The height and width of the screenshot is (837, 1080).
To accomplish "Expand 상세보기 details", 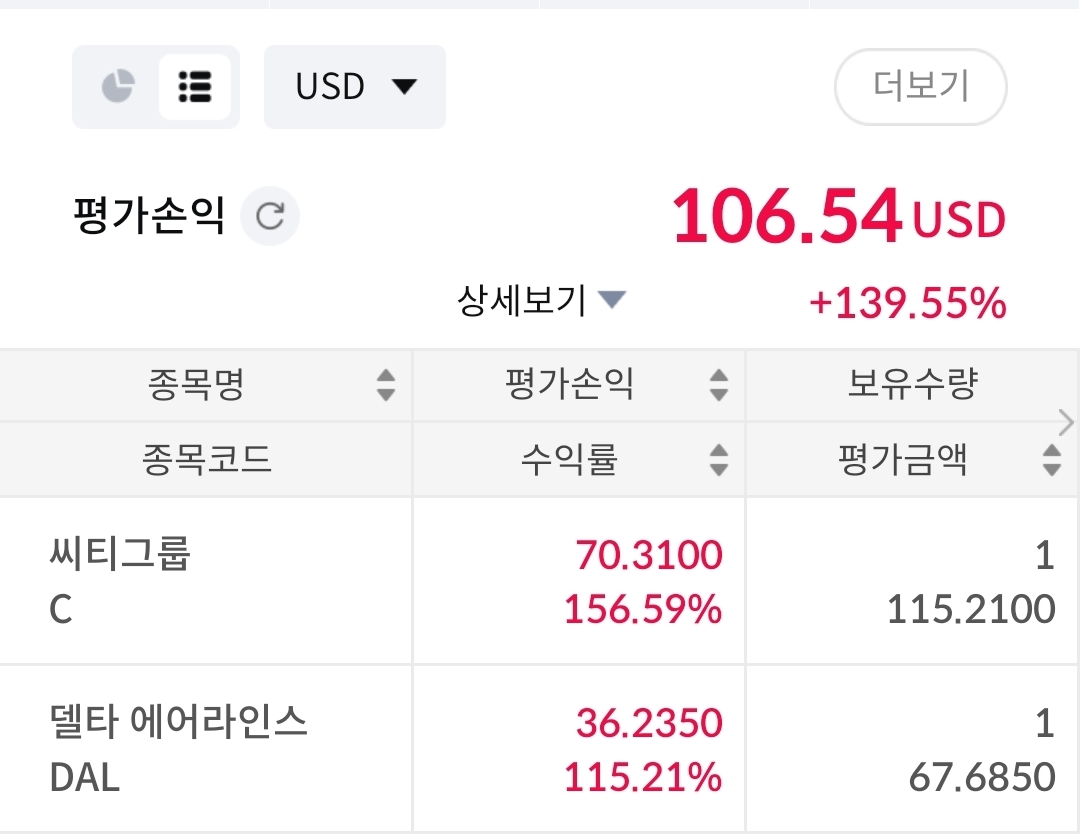I will point(541,300).
